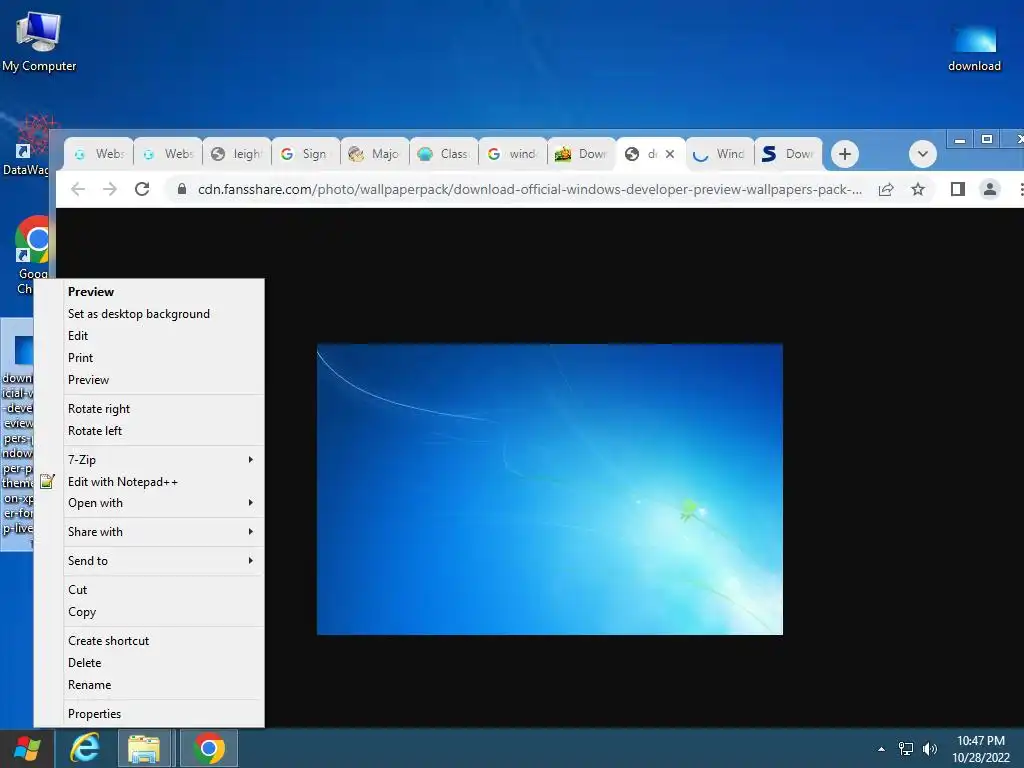Choose Edit in context menu
Screen dimensions: 1024x768
pos(163,336)
